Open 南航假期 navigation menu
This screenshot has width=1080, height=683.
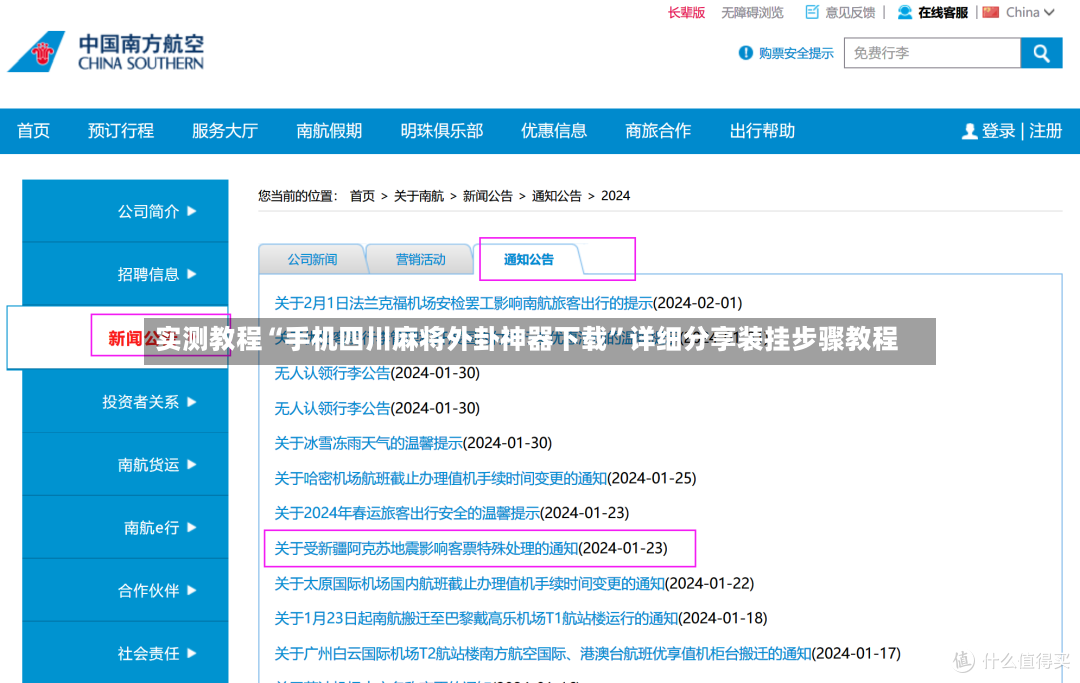(329, 131)
